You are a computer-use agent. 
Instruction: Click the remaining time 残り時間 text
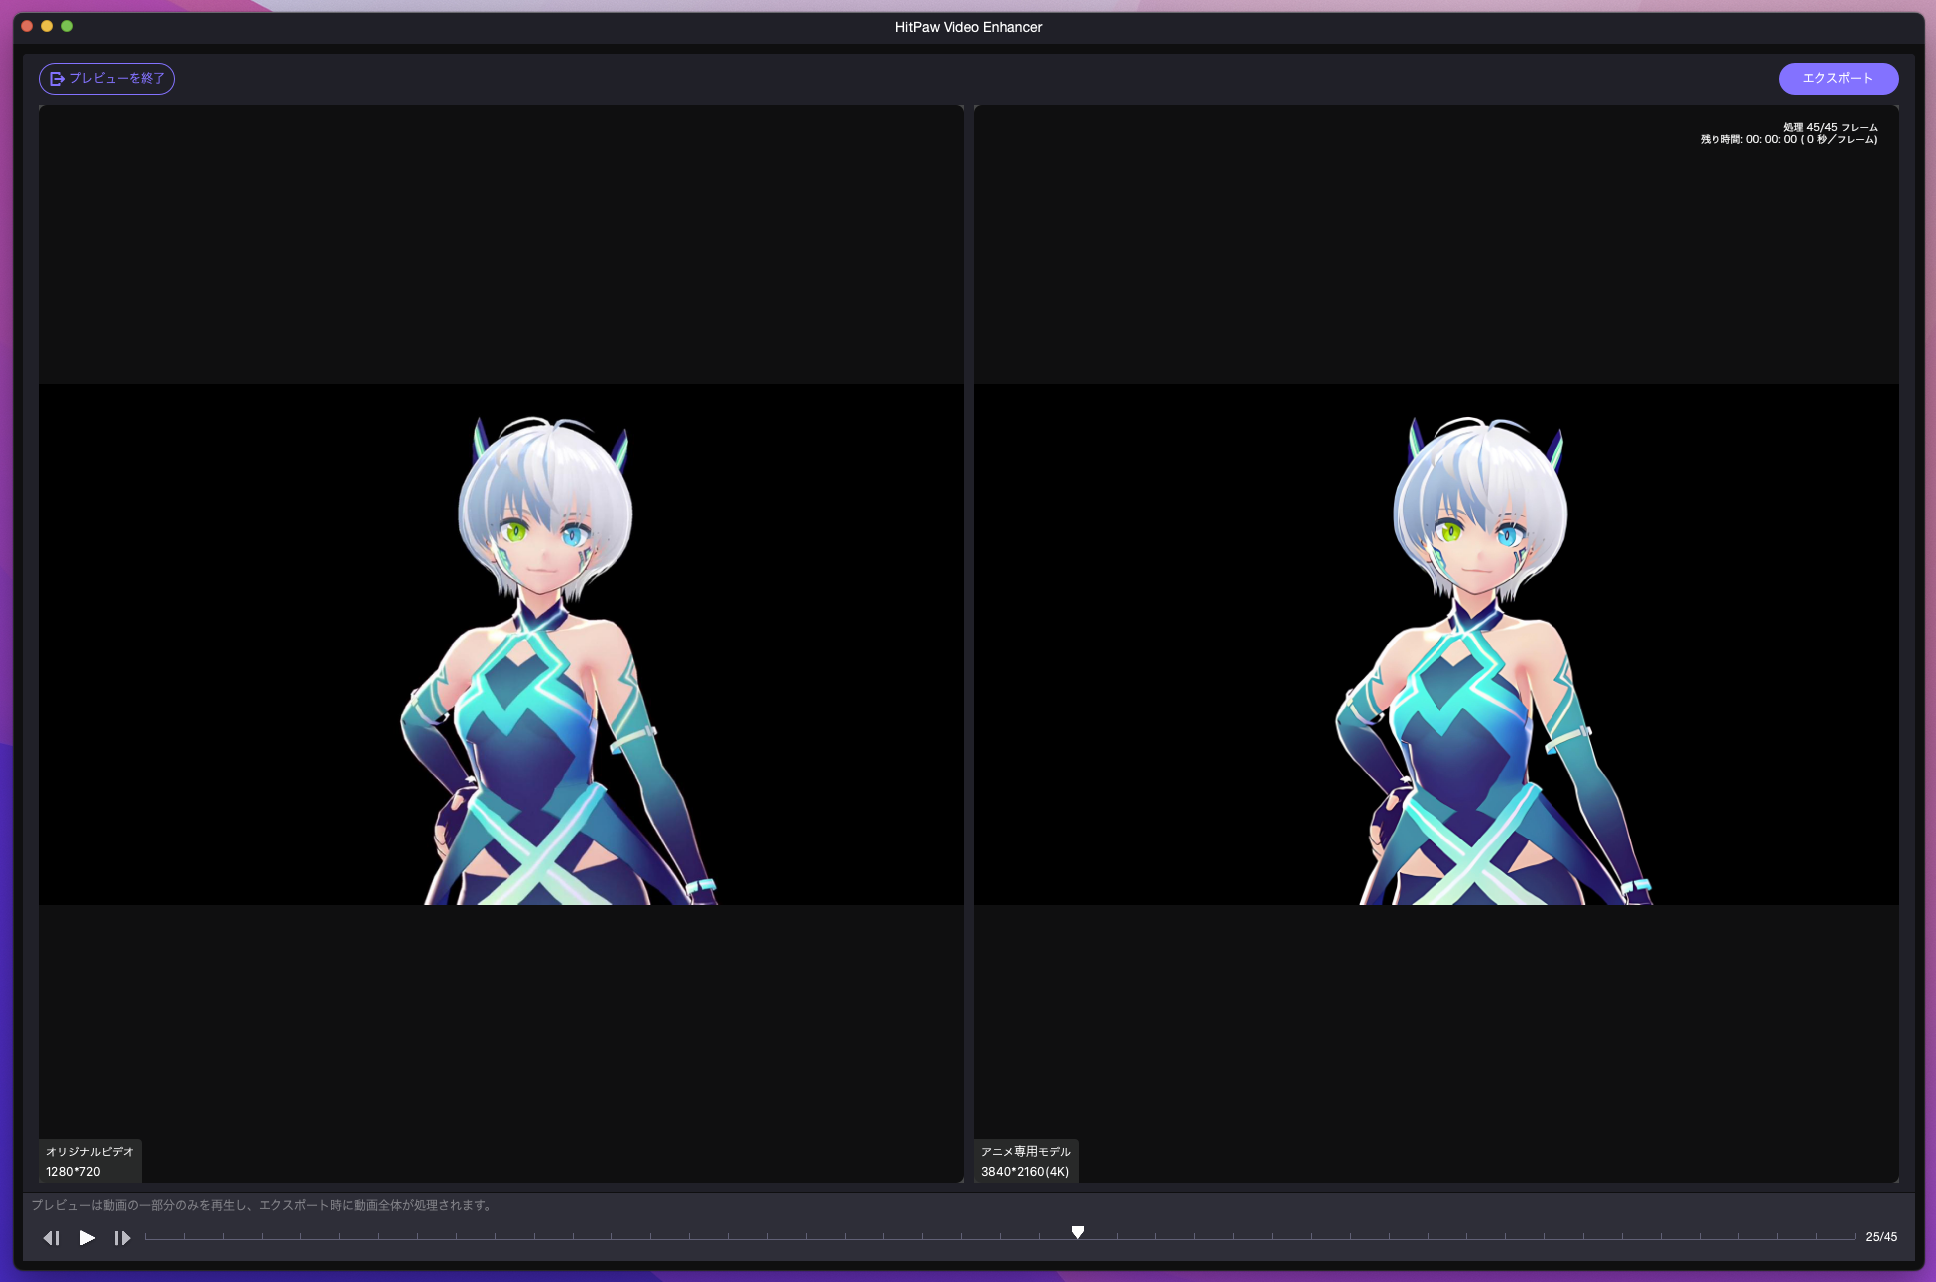[x=1789, y=140]
